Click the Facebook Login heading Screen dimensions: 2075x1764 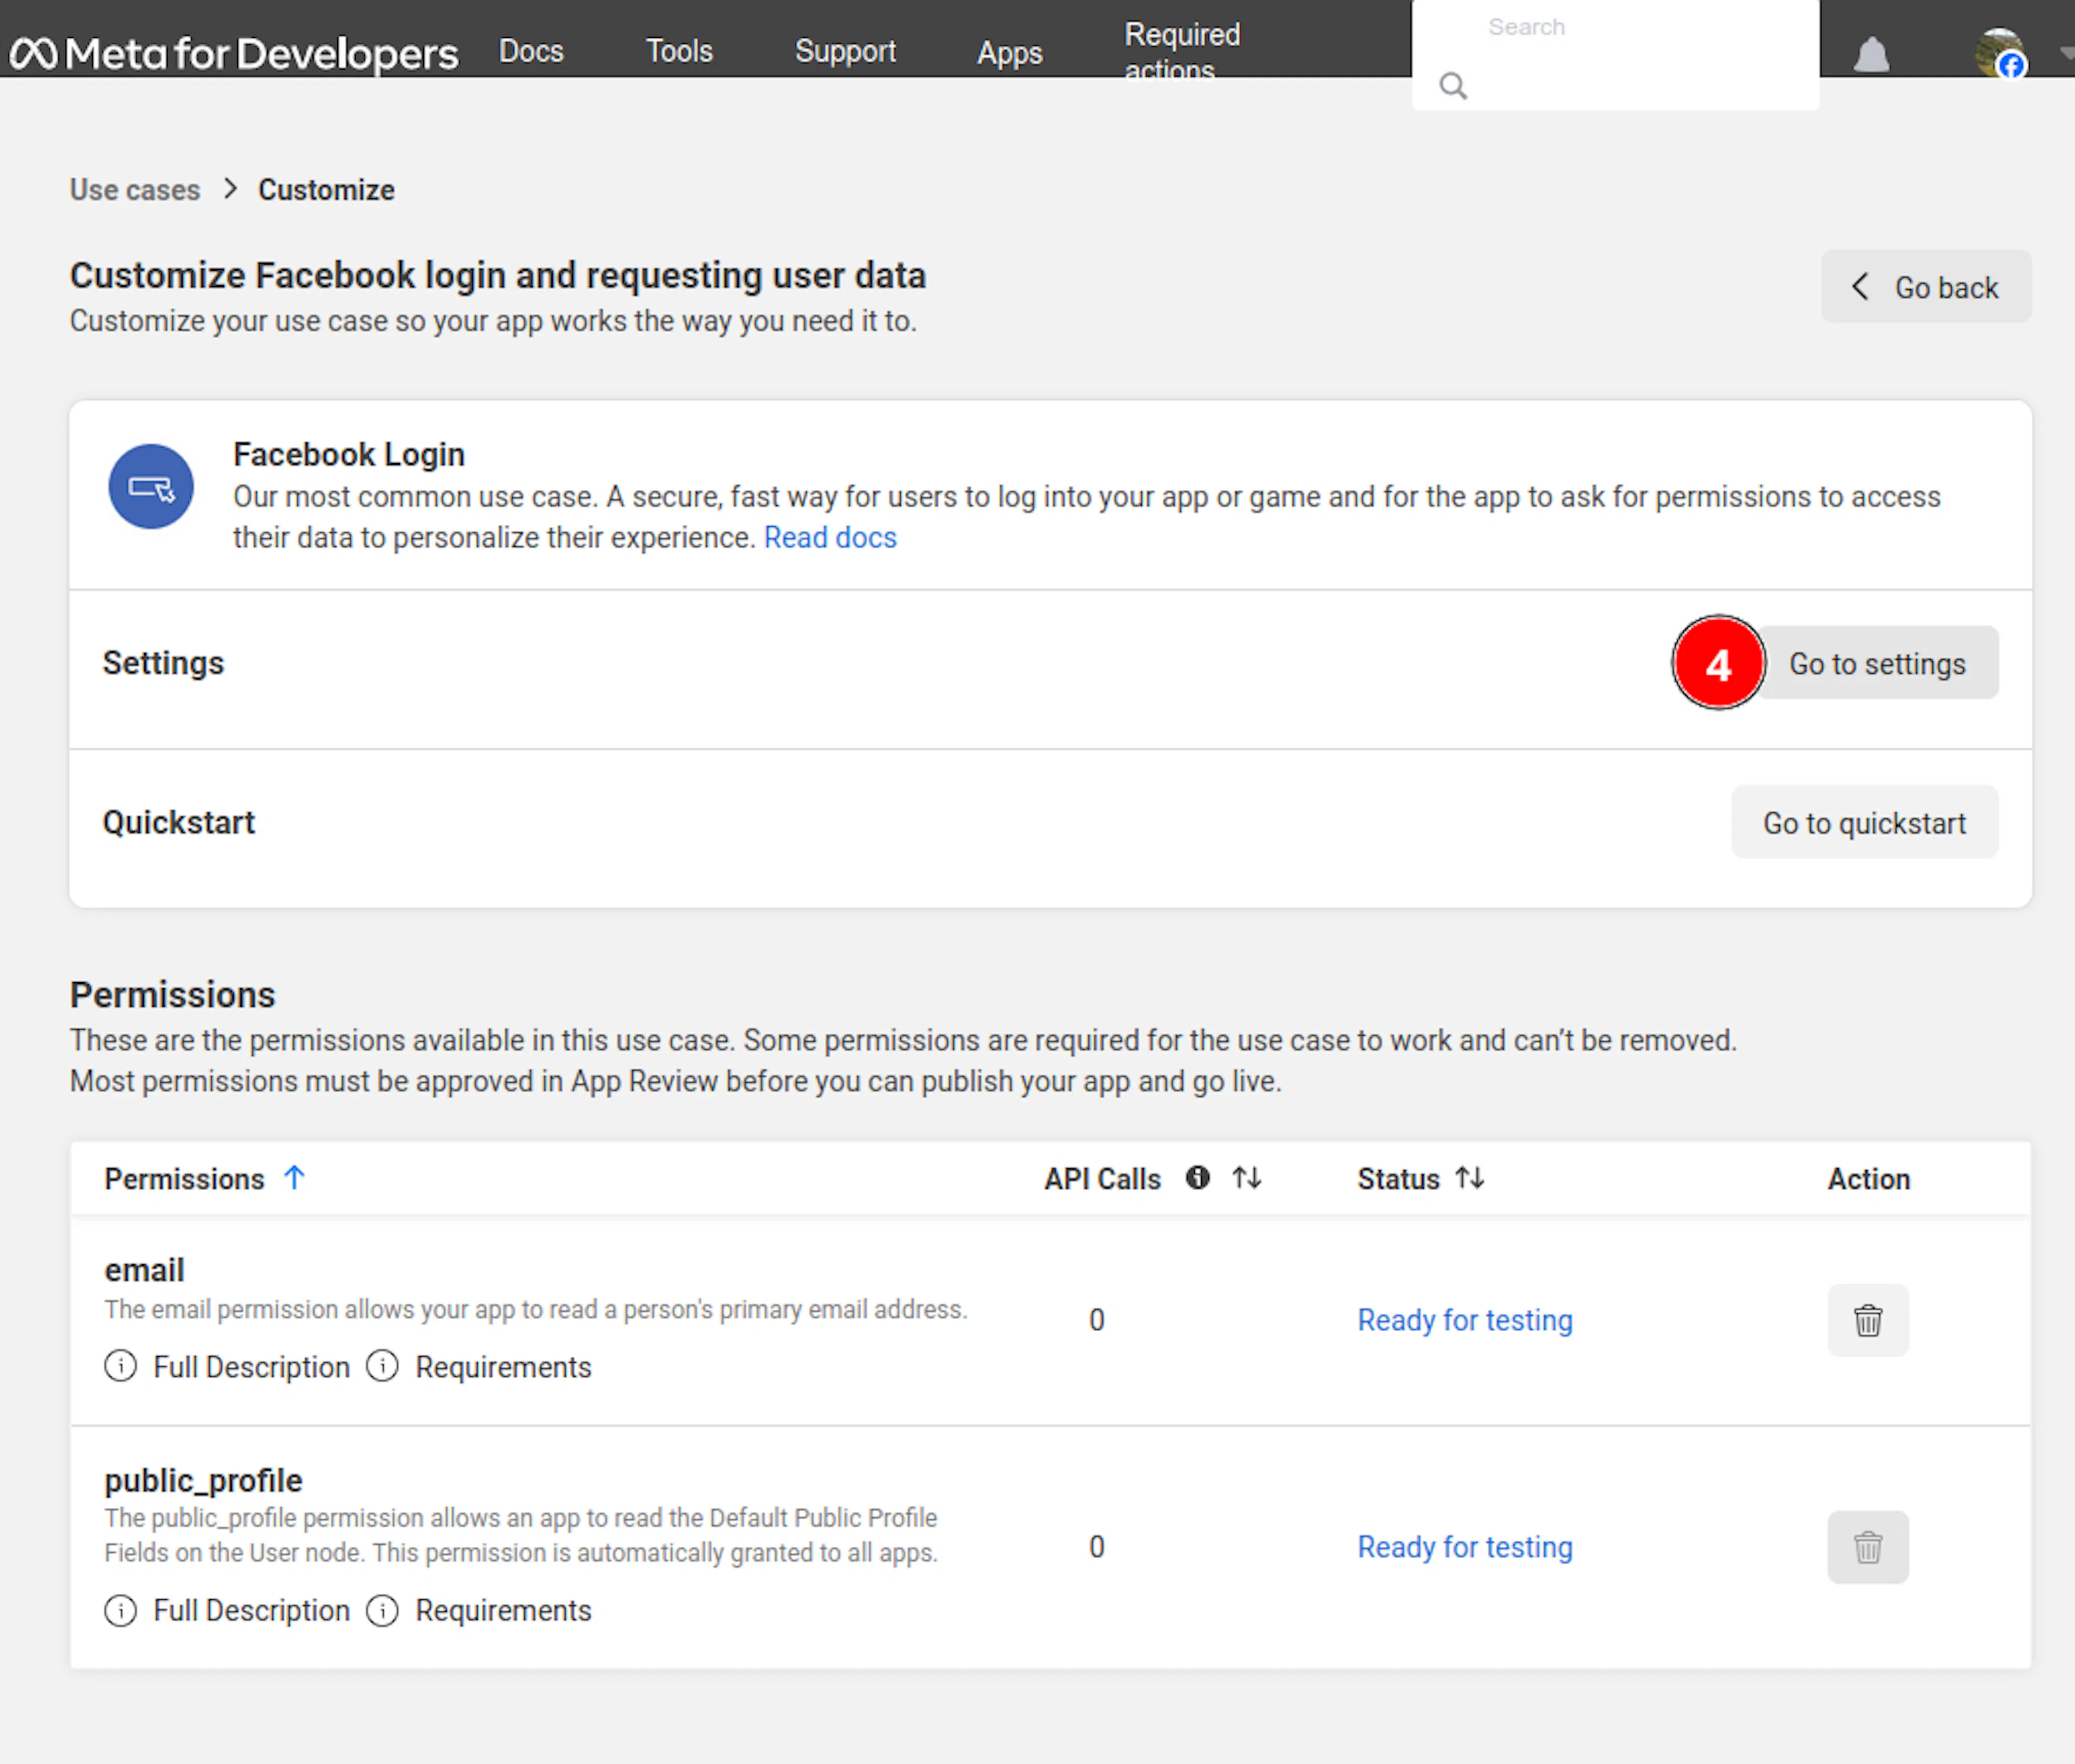(x=349, y=455)
